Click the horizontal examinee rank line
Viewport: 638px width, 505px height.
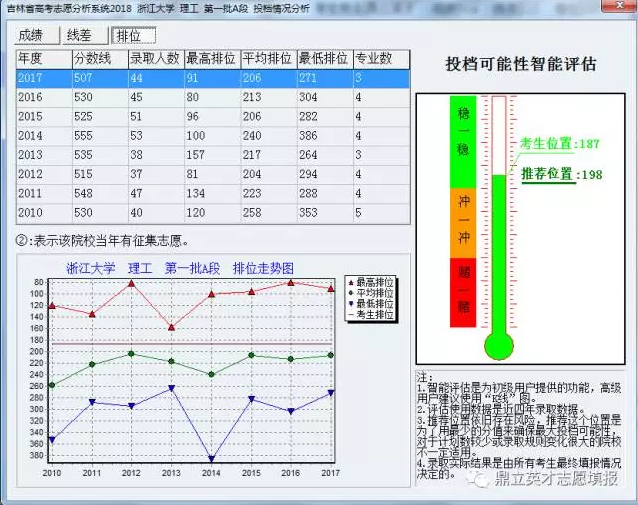pos(191,344)
